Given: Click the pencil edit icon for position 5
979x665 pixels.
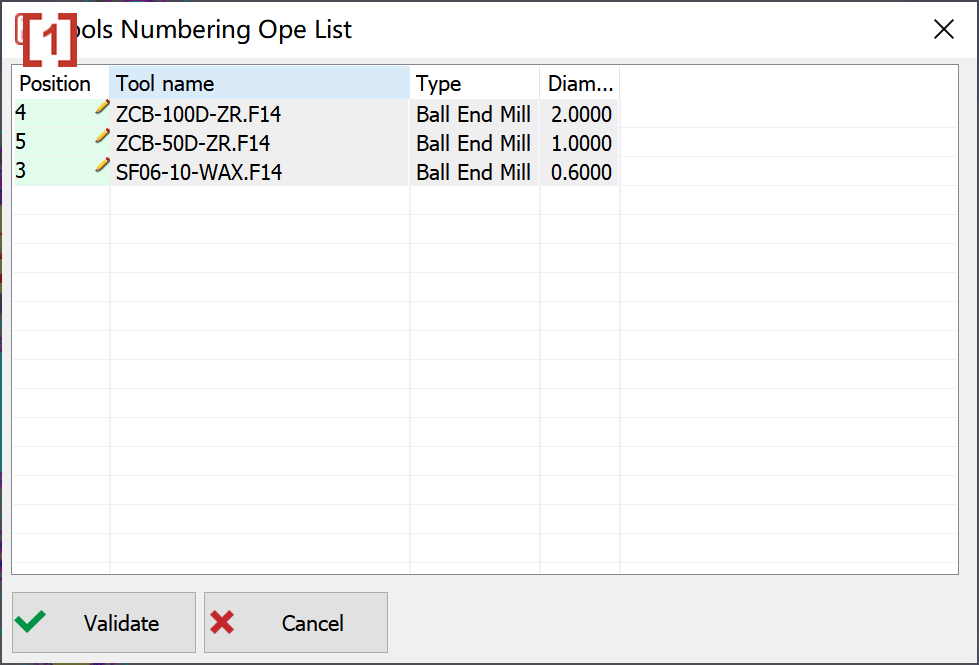Looking at the screenshot, I should (102, 136).
